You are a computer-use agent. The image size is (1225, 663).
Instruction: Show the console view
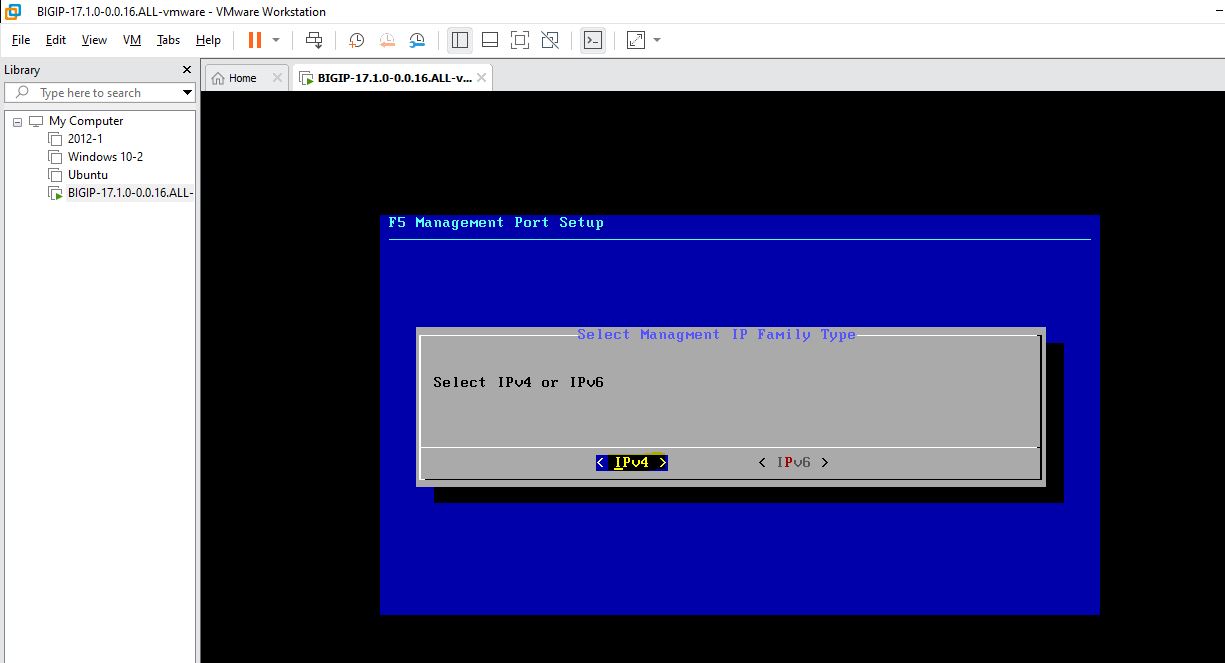(593, 40)
